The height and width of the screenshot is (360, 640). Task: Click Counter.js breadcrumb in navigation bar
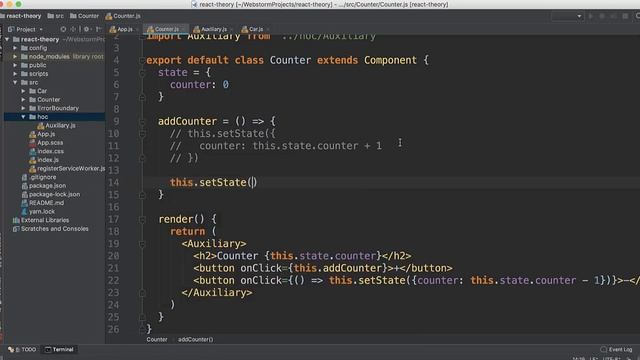pyautogui.click(x=123, y=16)
